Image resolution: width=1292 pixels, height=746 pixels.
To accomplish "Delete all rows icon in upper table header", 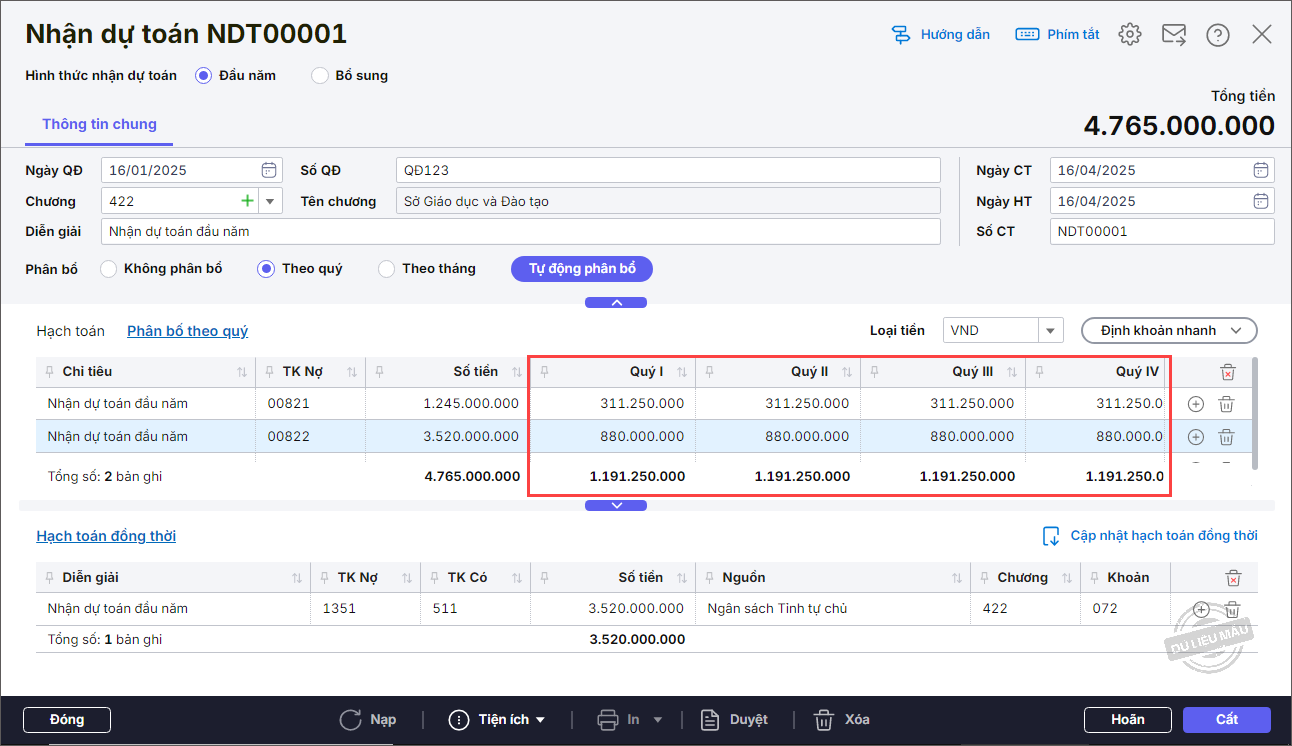I will tap(1228, 372).
